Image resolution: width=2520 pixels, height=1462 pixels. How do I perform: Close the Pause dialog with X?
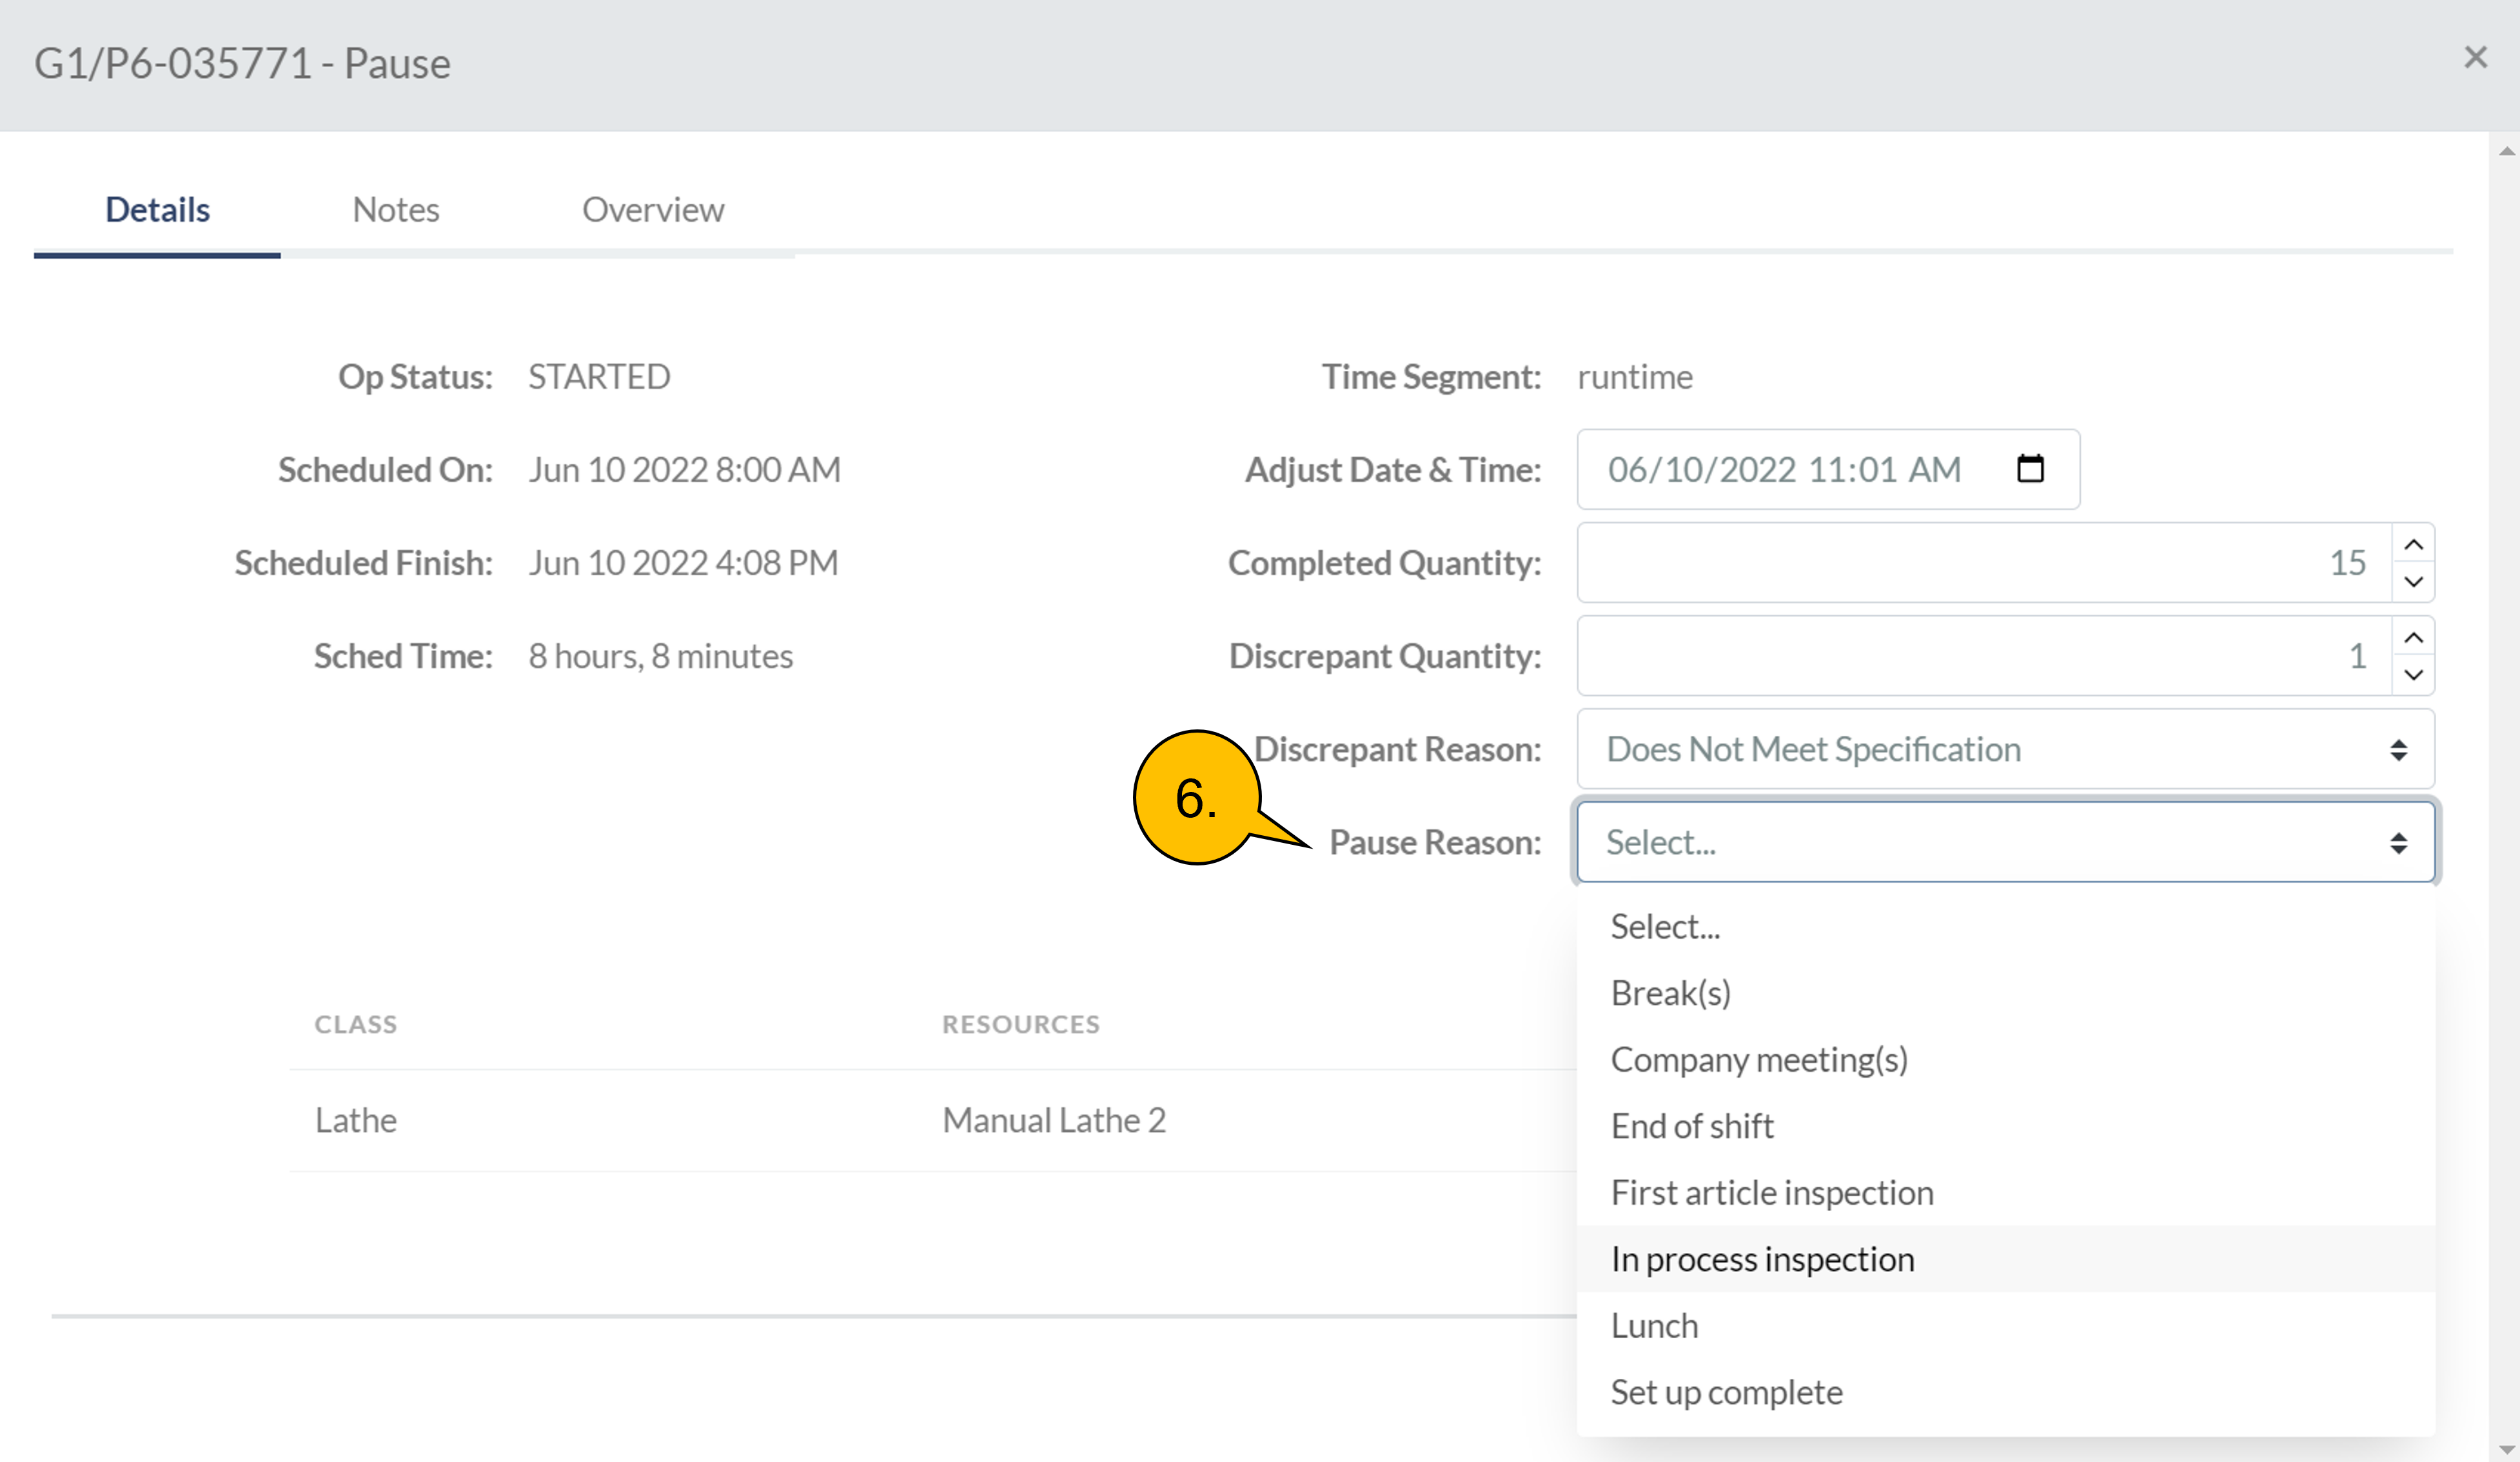click(x=2475, y=58)
